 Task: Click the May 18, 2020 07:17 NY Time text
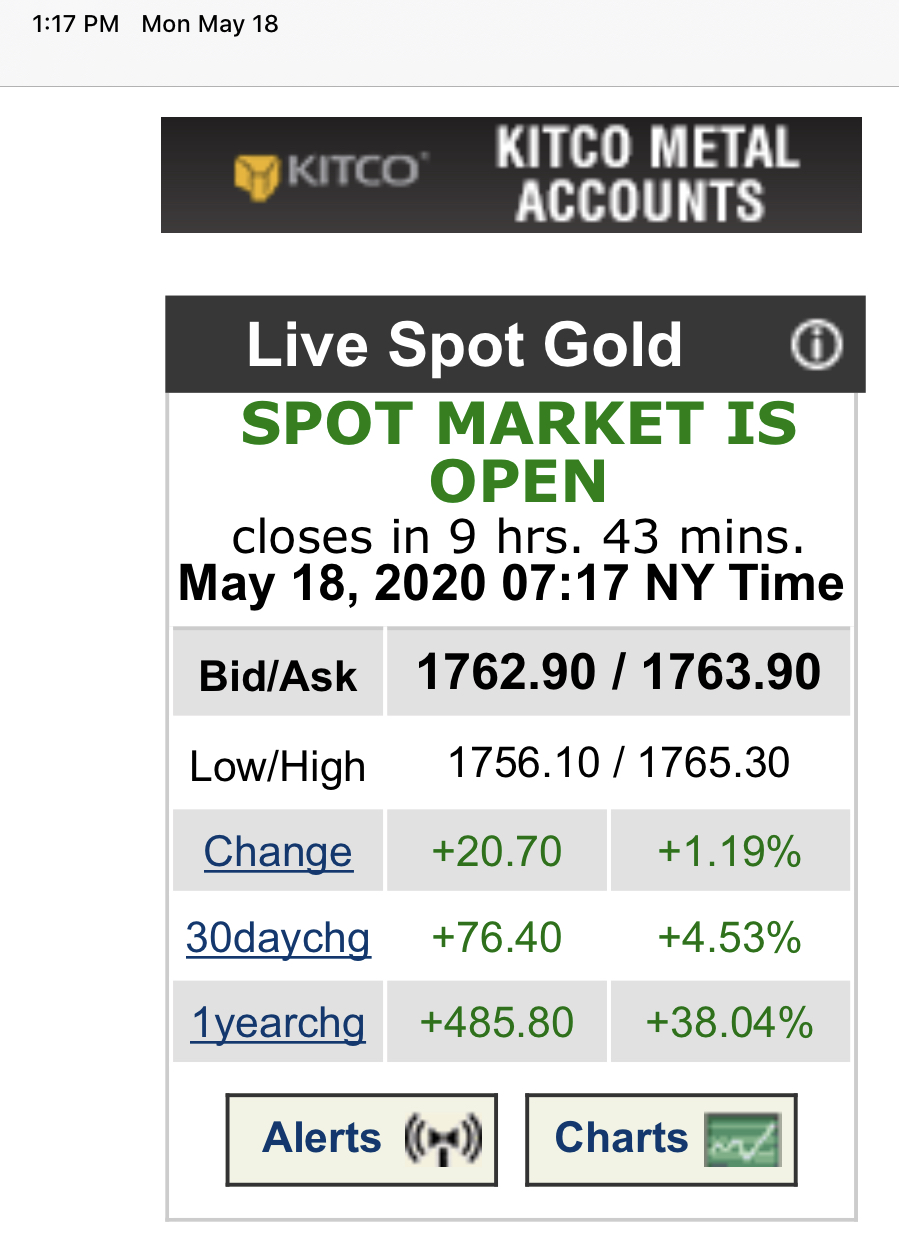(510, 583)
